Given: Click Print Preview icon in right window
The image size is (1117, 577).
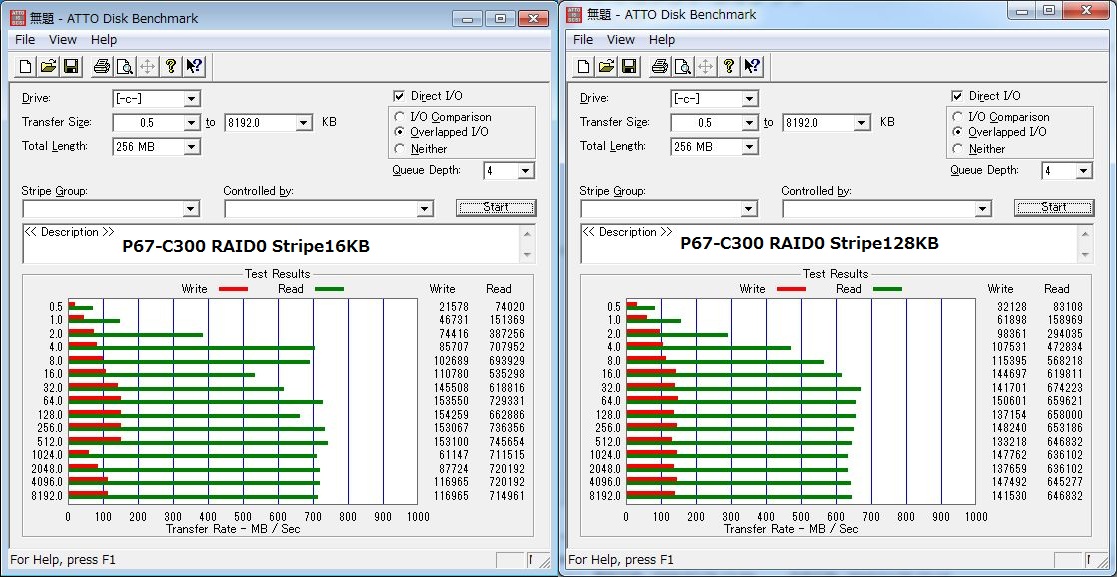Looking at the screenshot, I should [x=683, y=67].
